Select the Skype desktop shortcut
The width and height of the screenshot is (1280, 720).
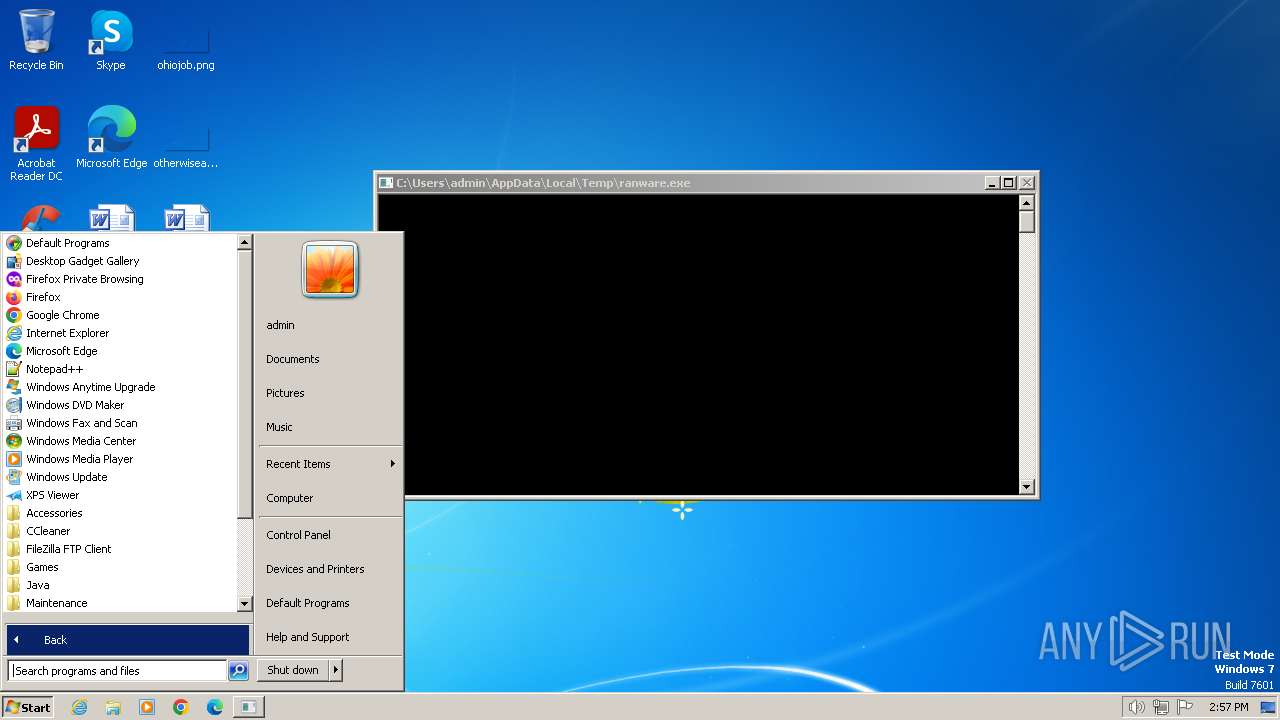(111, 40)
